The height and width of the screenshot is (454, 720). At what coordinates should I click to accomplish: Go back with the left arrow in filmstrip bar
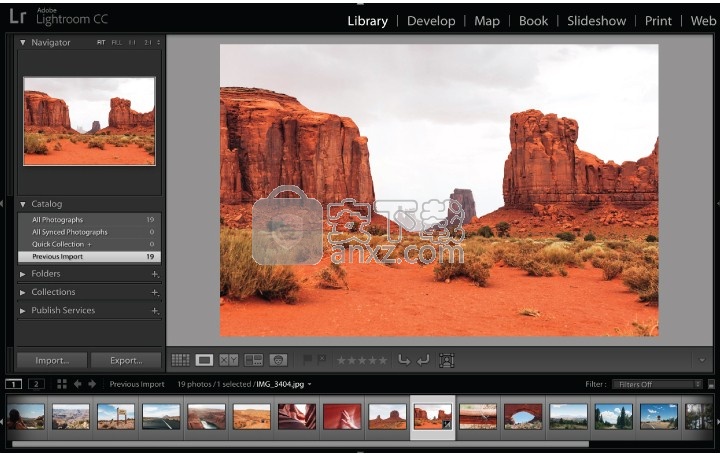tap(78, 384)
